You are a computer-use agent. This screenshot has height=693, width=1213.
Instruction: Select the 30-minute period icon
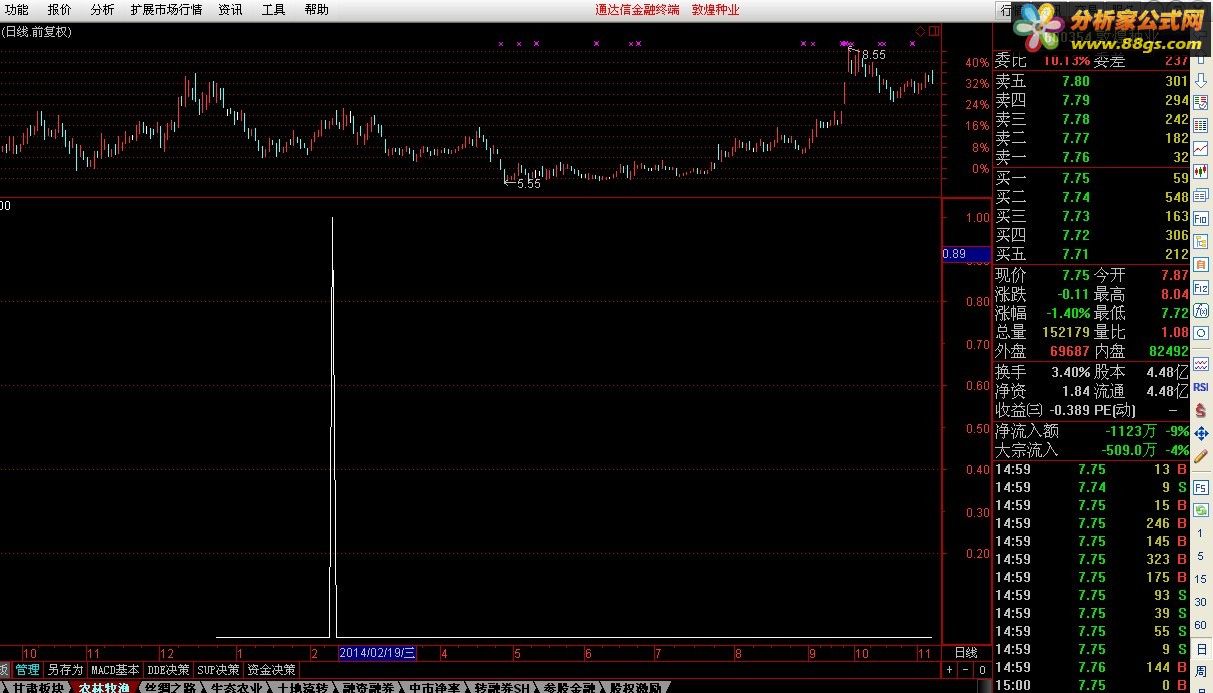pos(1200,601)
